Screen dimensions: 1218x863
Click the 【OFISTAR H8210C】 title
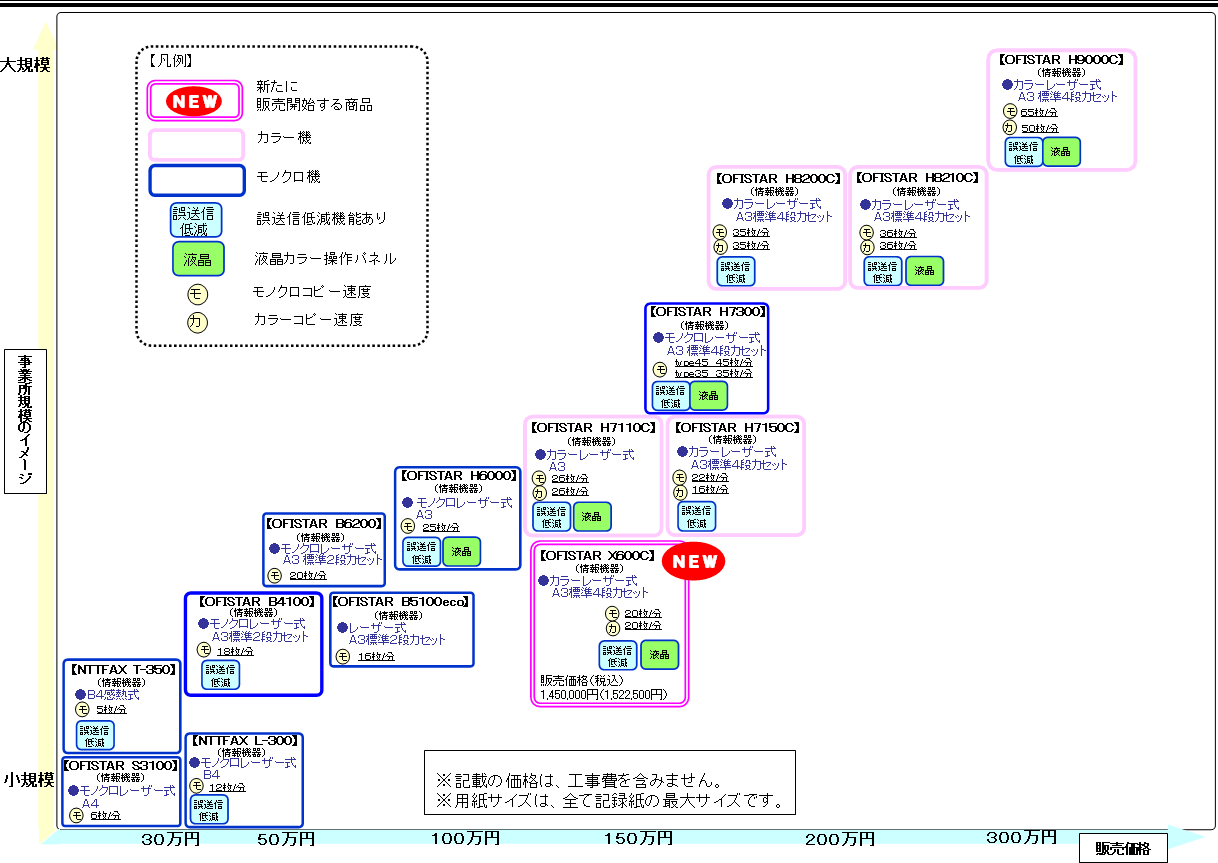[x=918, y=178]
